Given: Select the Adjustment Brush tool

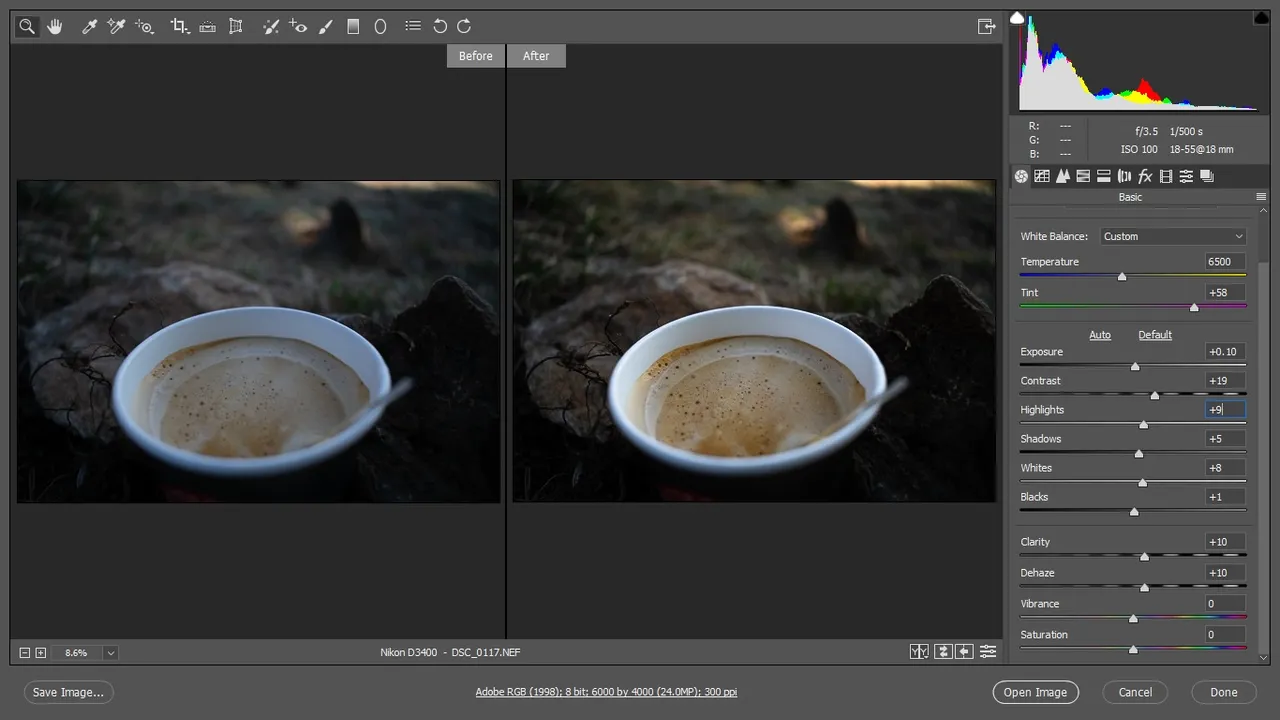Looking at the screenshot, I should [x=325, y=27].
